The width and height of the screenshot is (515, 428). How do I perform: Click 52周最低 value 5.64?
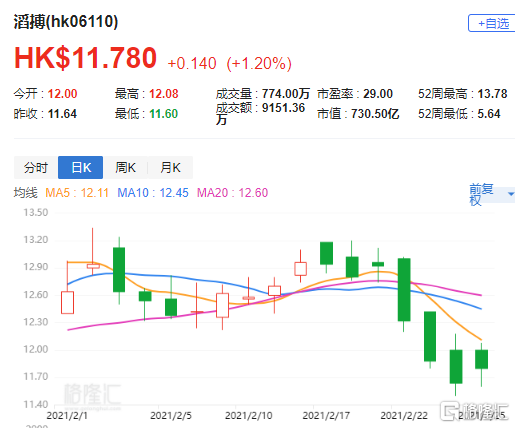tap(489, 114)
